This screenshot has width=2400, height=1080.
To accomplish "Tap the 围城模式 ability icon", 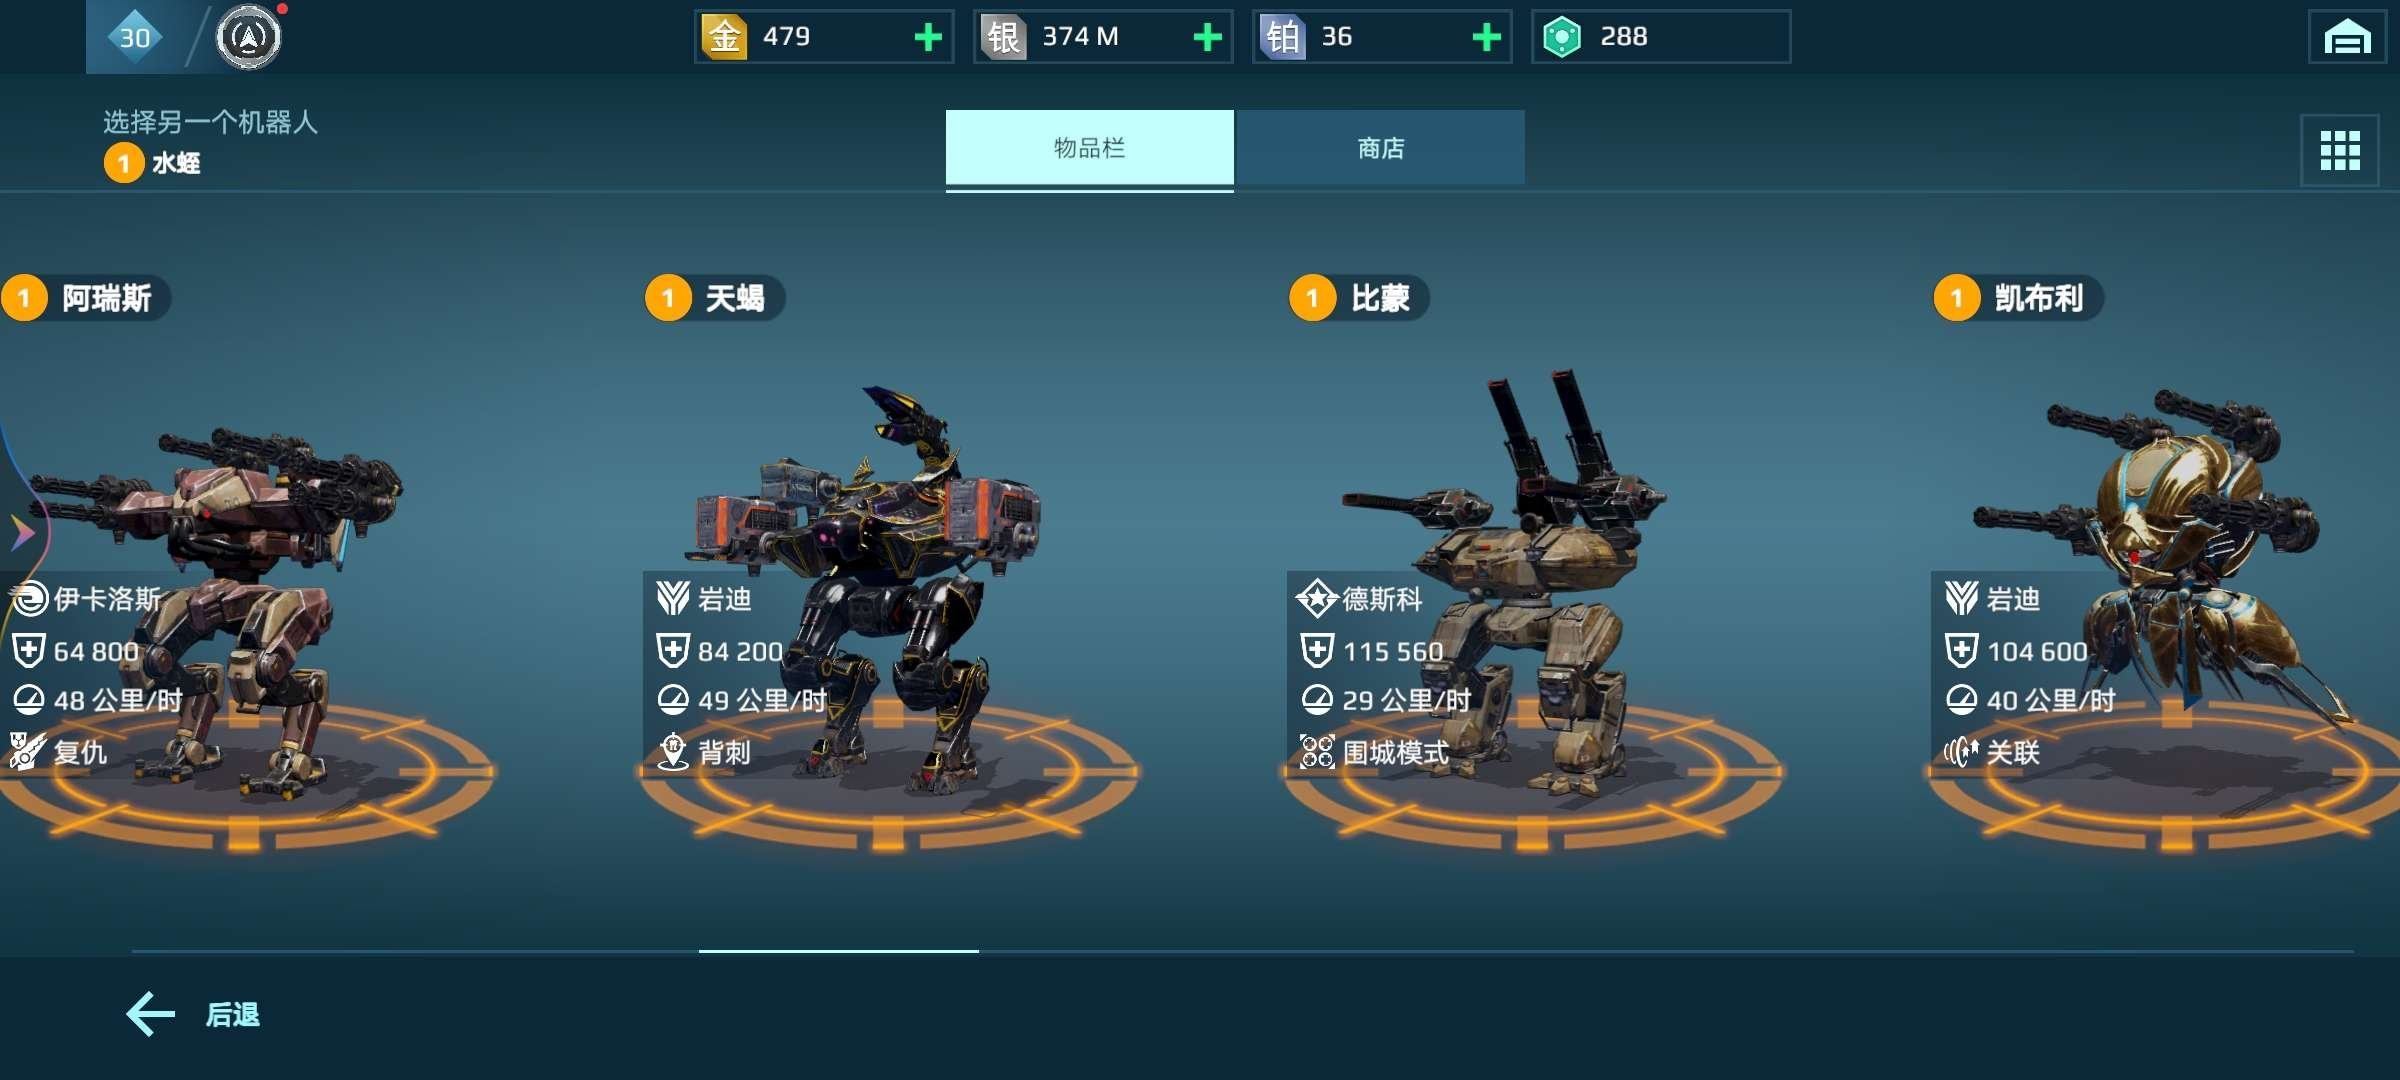I will [x=1317, y=751].
